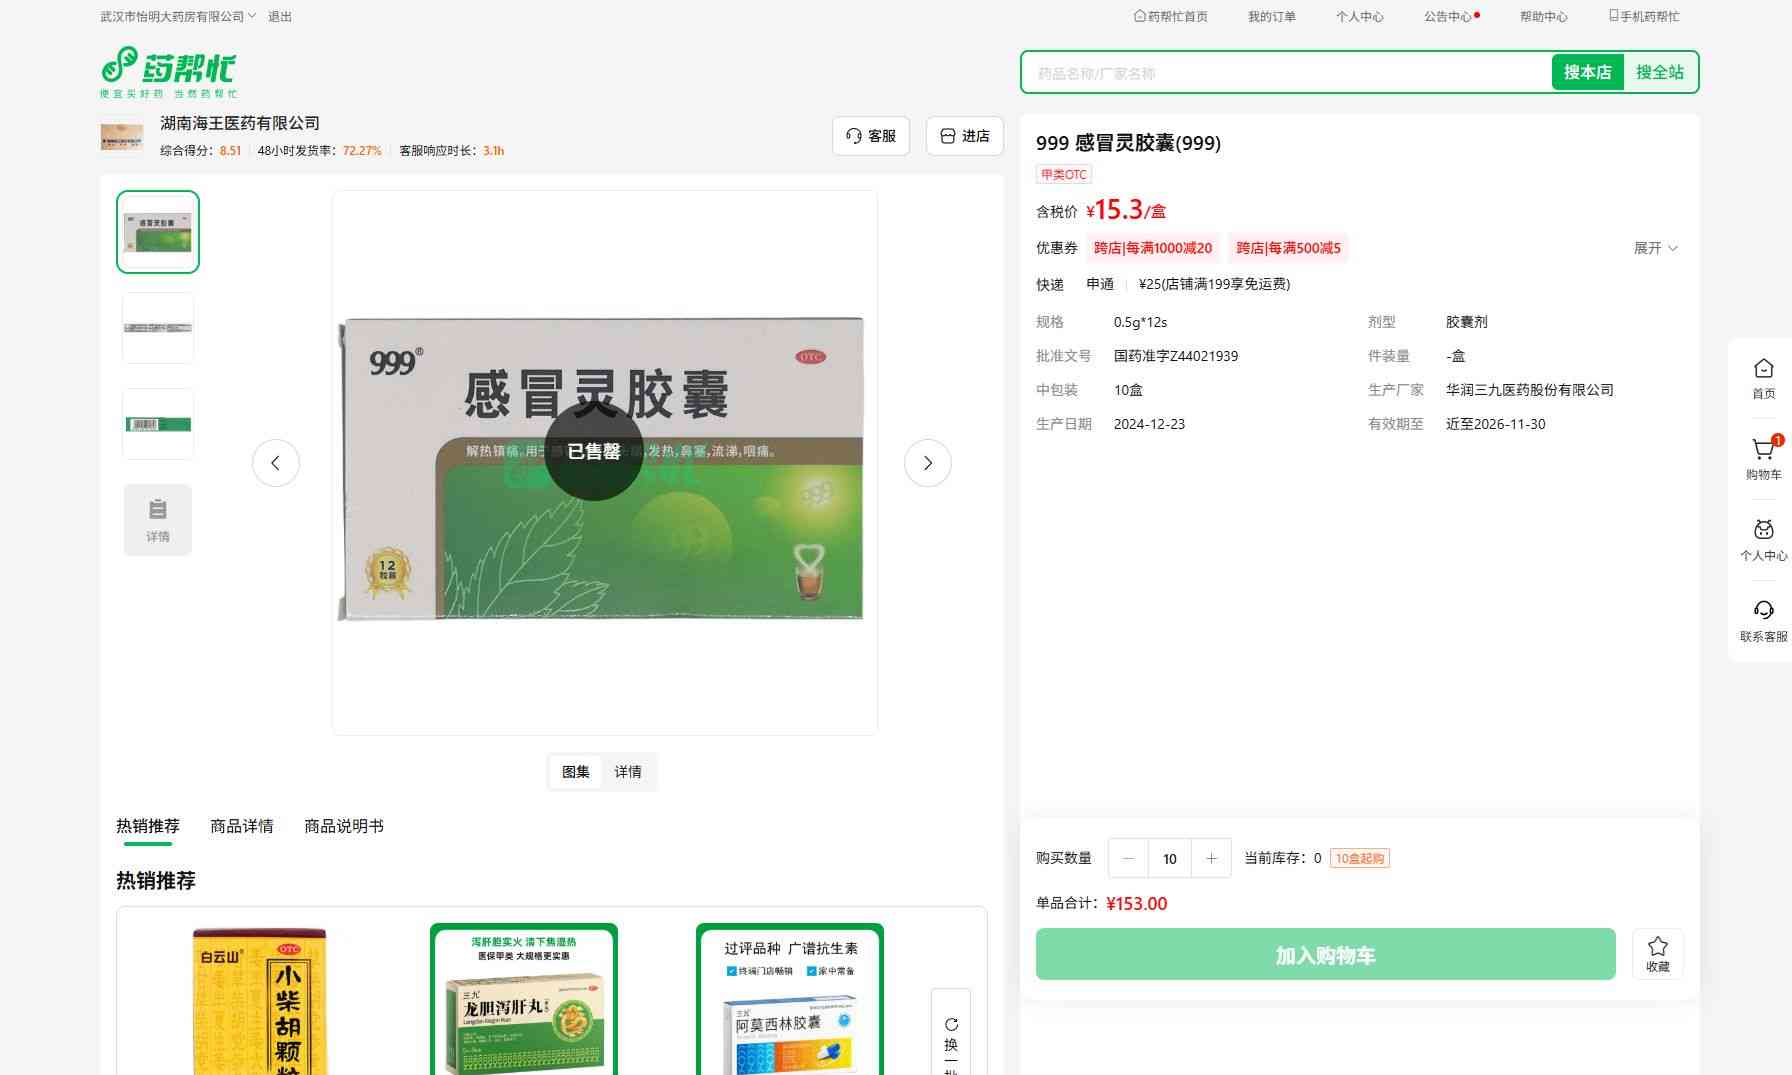Click the 搜本店 search button
1792x1075 pixels.
(1587, 72)
